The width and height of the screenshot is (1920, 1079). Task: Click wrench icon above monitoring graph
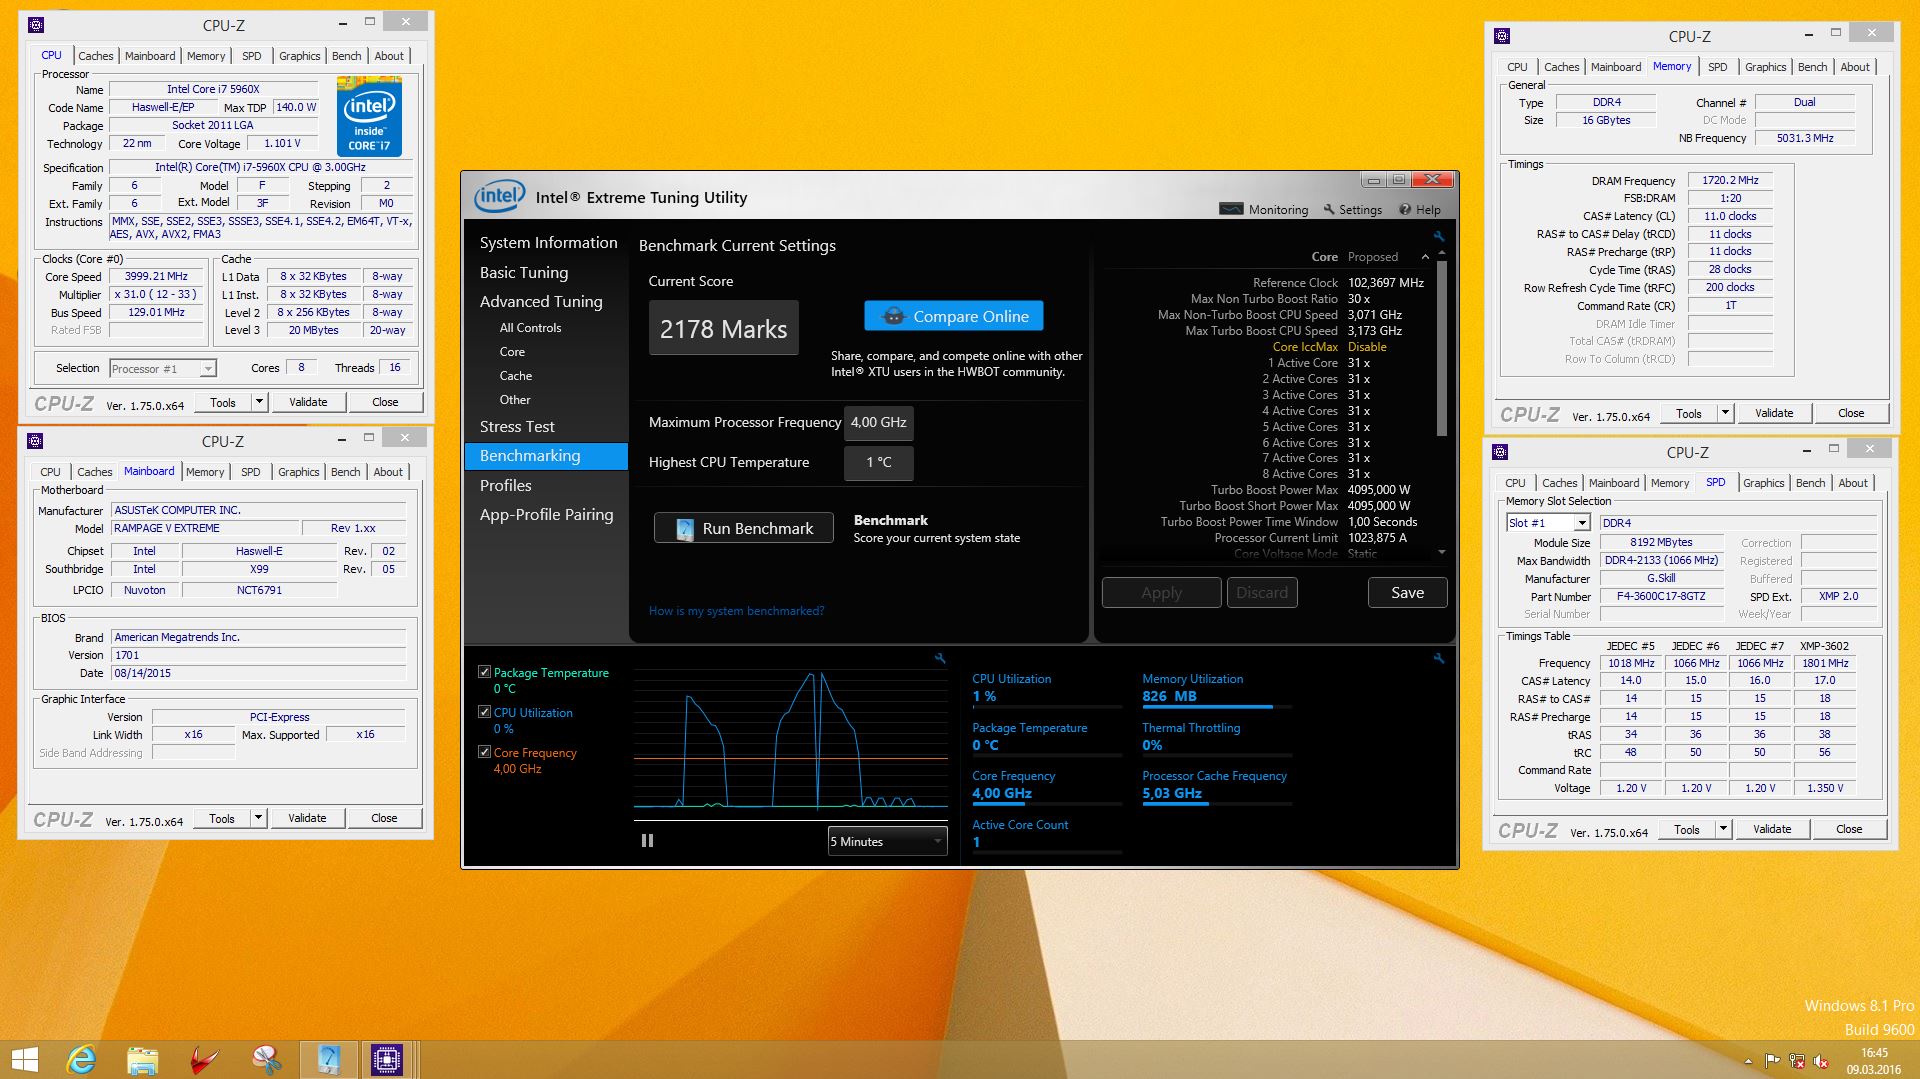coord(940,658)
